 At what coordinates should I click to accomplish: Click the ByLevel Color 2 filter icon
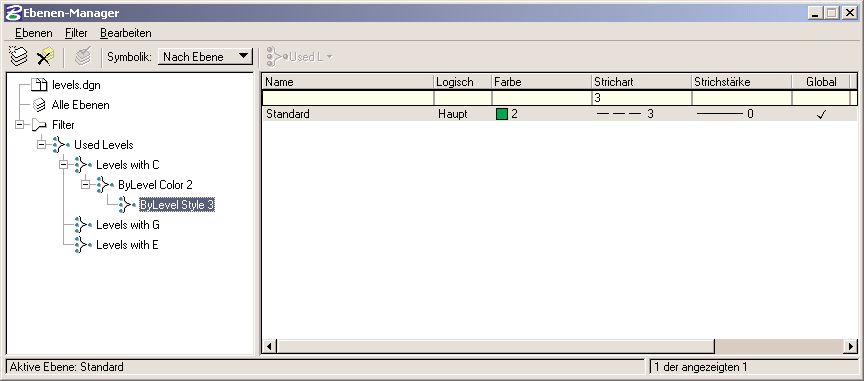tap(105, 185)
